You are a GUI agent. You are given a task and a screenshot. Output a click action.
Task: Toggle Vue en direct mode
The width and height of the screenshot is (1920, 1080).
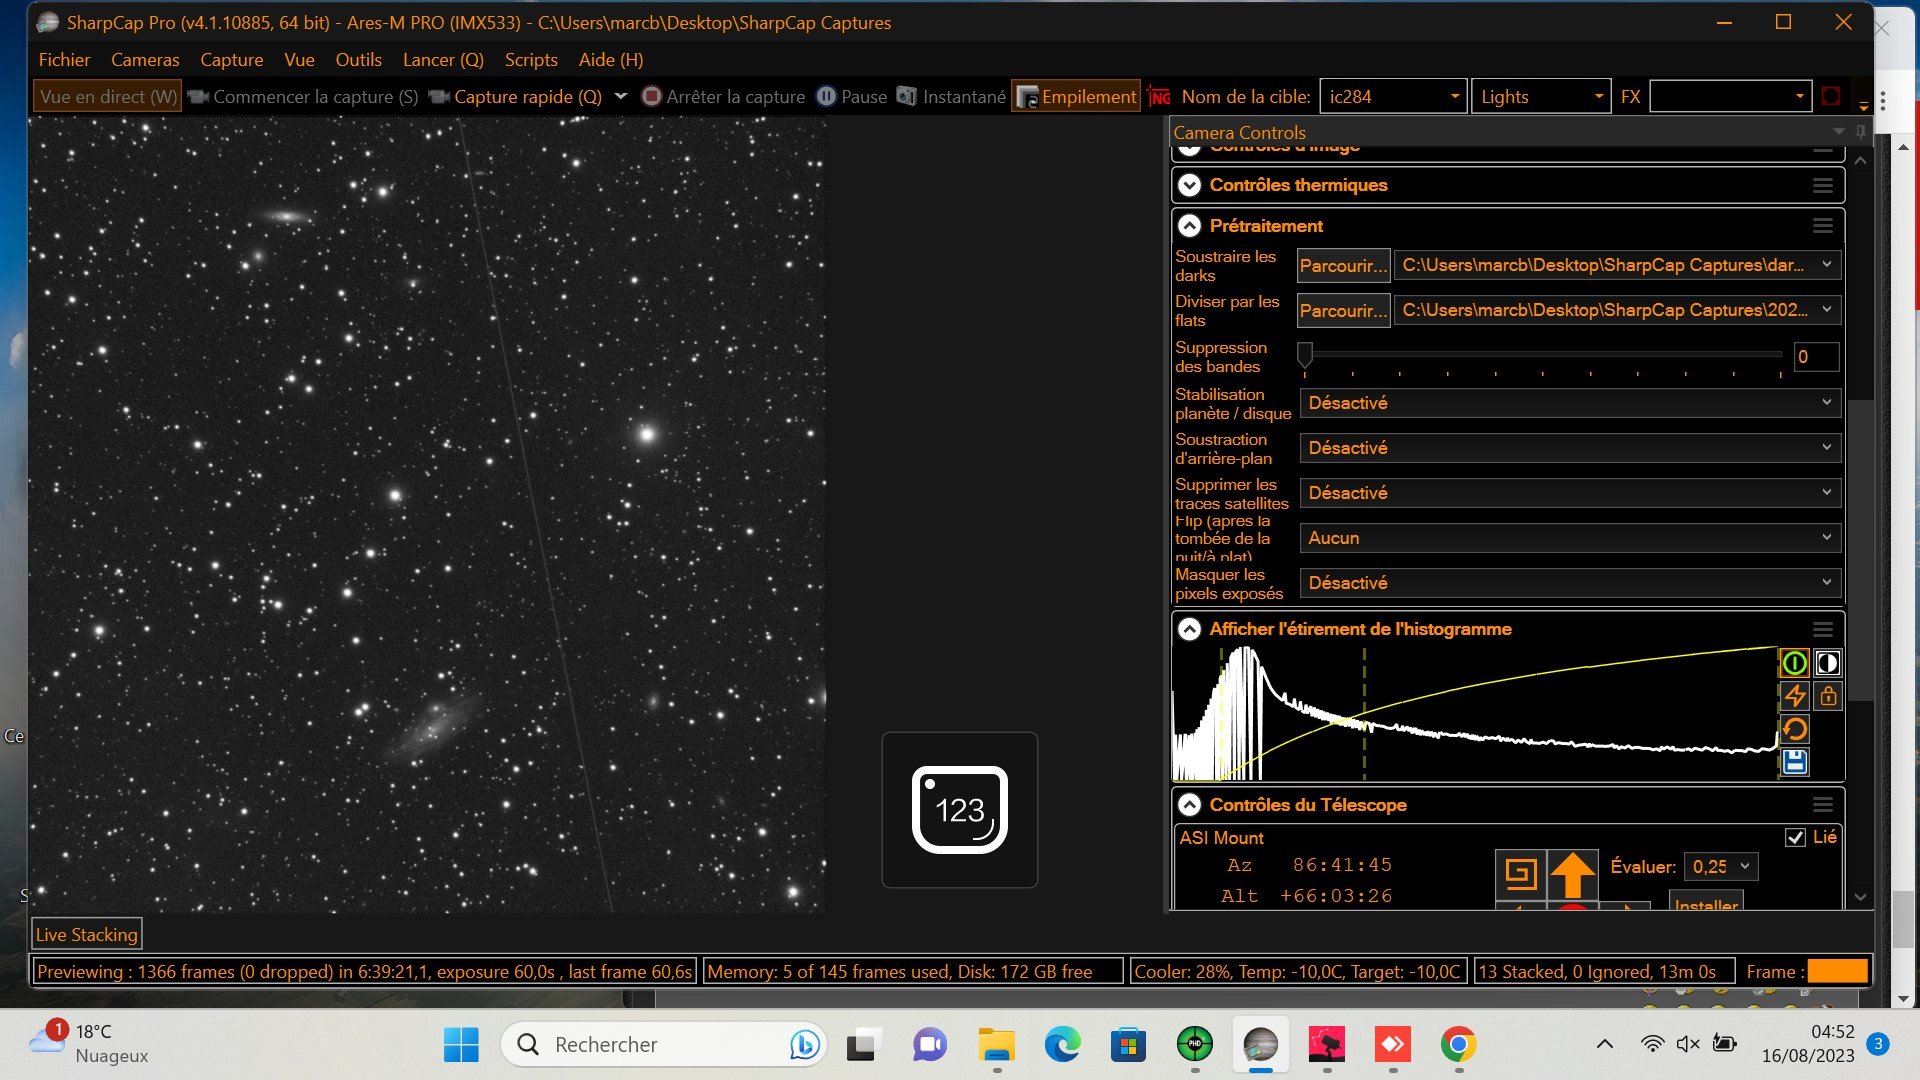click(107, 97)
